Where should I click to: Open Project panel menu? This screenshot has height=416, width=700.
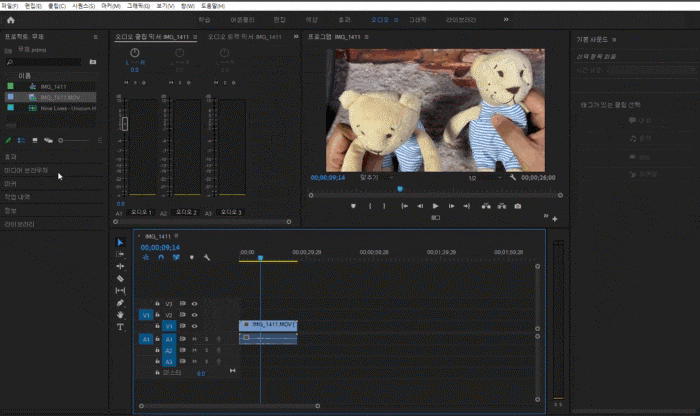pyautogui.click(x=96, y=37)
